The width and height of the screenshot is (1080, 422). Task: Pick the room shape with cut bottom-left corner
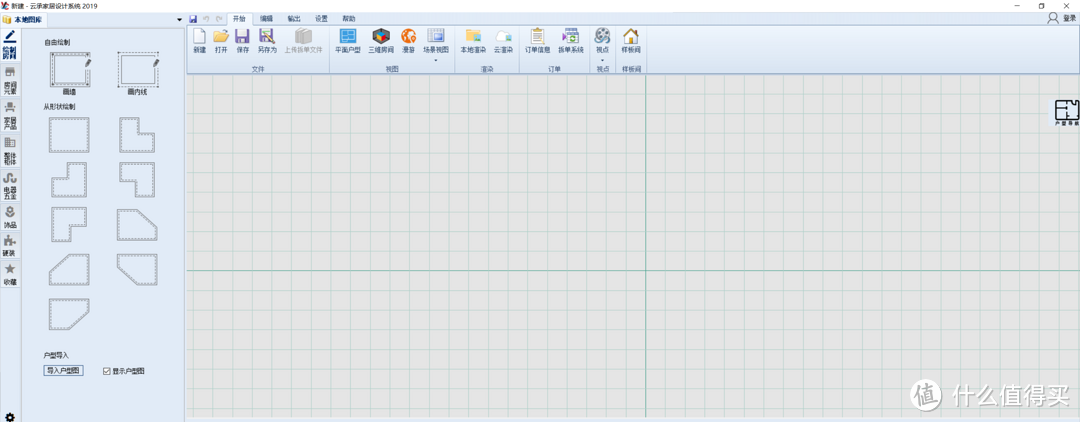point(137,270)
